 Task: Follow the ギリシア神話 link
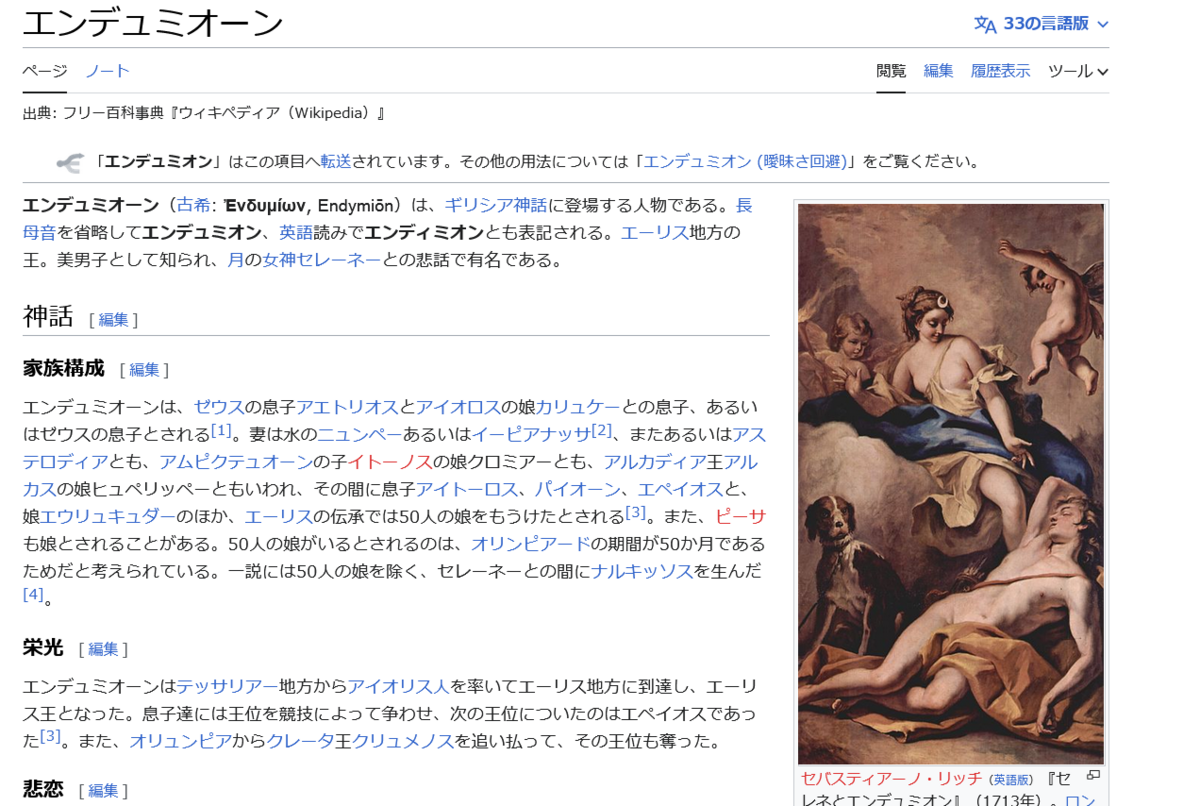pos(496,205)
